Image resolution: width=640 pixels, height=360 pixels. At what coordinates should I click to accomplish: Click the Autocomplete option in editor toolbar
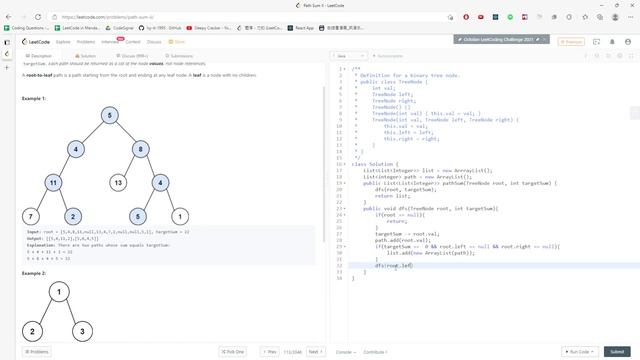388,56
